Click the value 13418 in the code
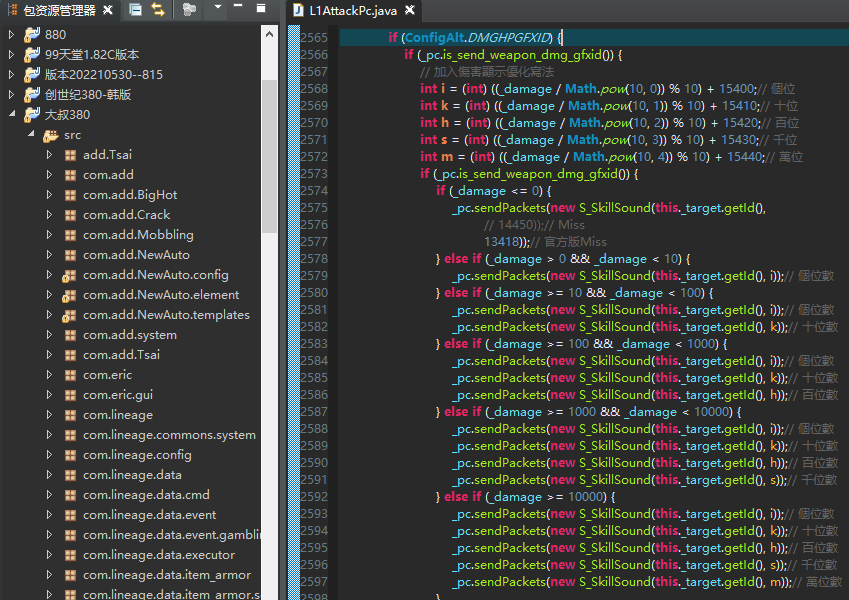This screenshot has height=600, width=849. (501, 242)
